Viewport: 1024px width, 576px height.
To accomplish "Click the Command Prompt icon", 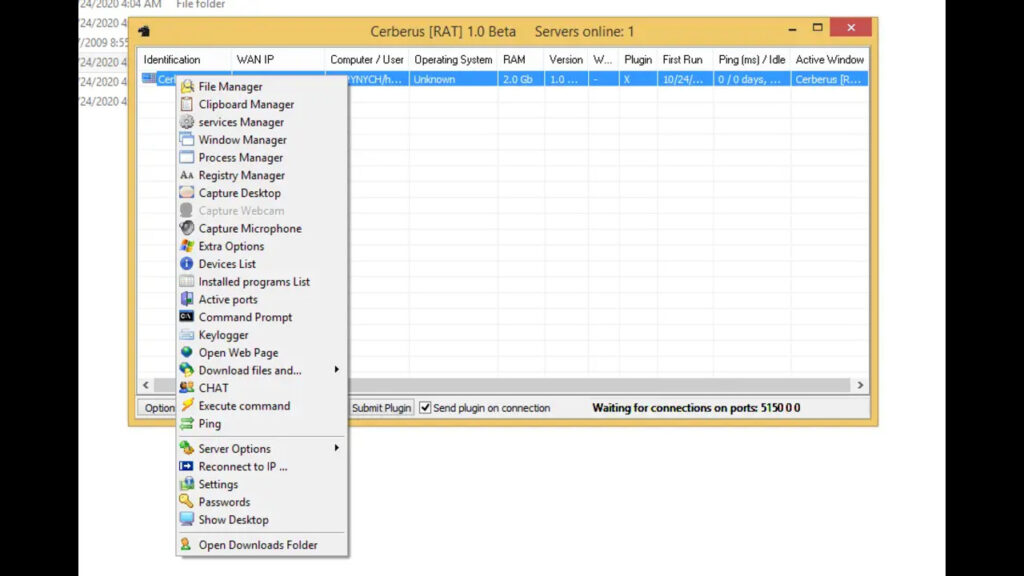I will click(x=187, y=316).
